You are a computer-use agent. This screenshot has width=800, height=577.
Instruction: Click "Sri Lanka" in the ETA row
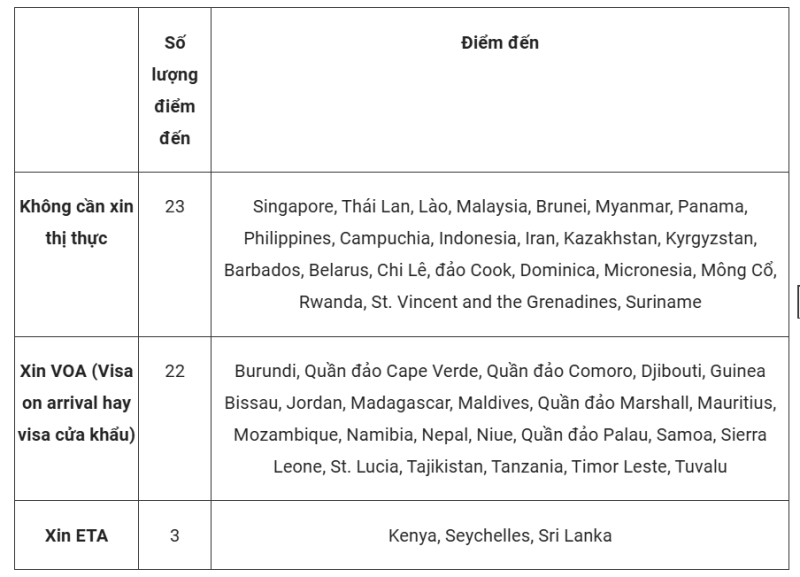click(574, 535)
